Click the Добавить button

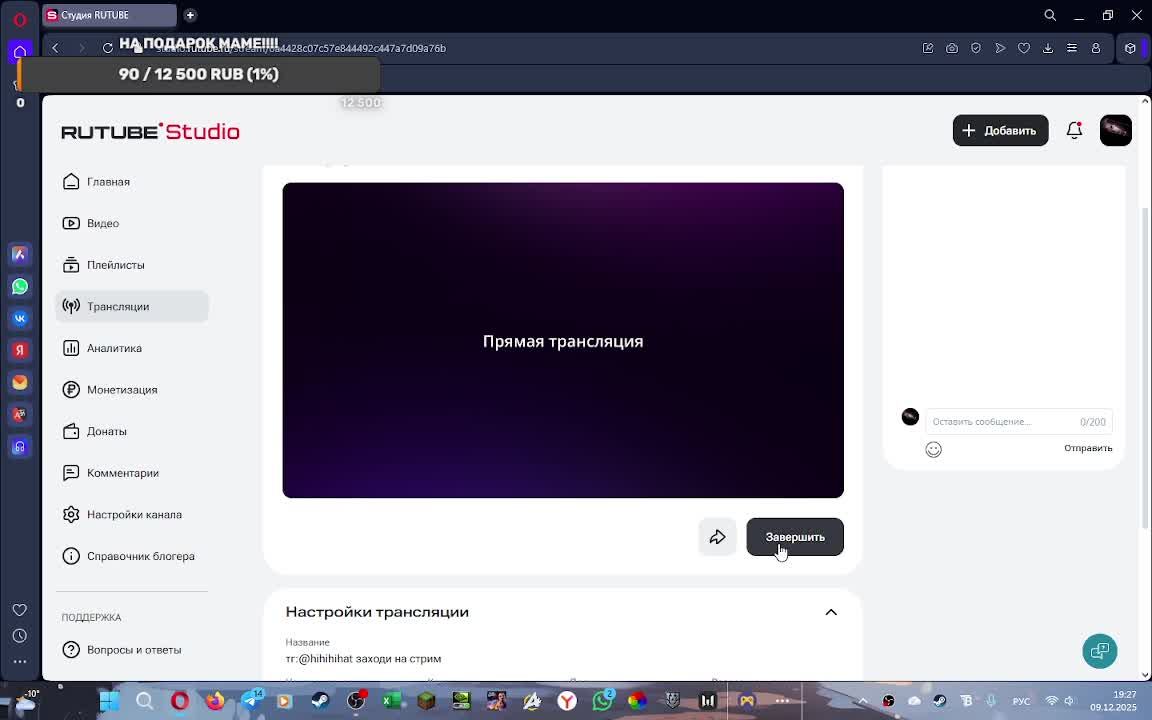[x=1001, y=131]
